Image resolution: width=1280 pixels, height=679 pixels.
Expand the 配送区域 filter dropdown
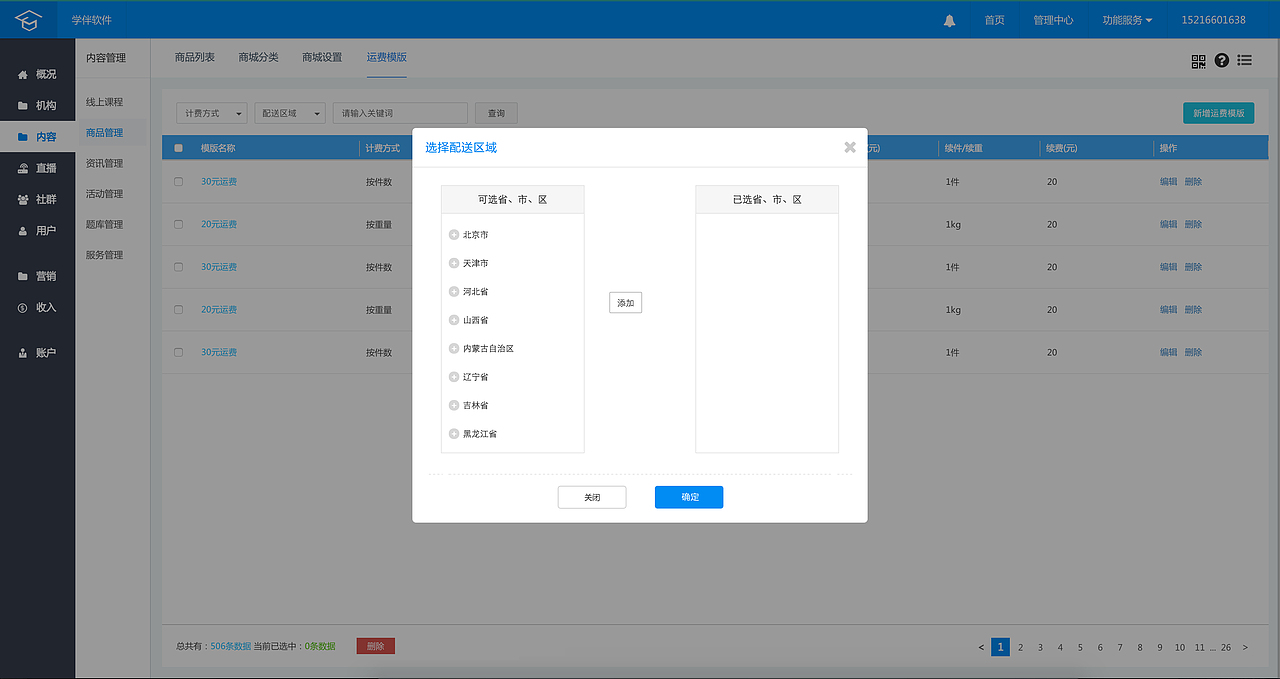point(289,113)
